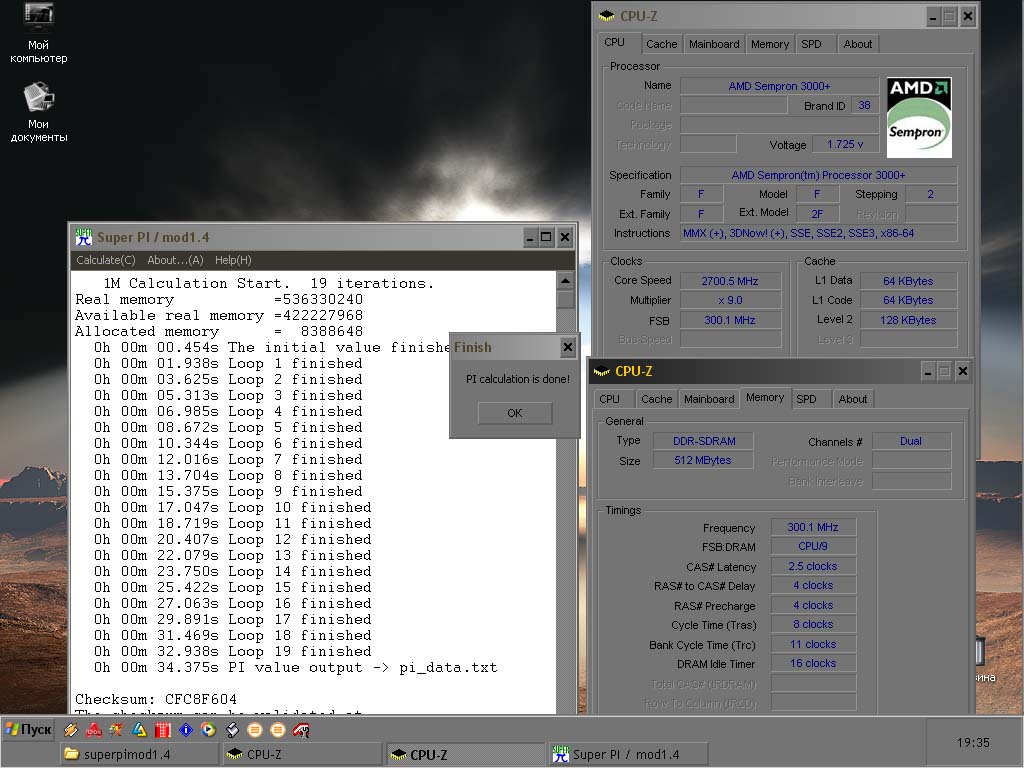The width and height of the screenshot is (1024, 768).
Task: Click the Checksum: CFC8F604 line
Action: 156,699
